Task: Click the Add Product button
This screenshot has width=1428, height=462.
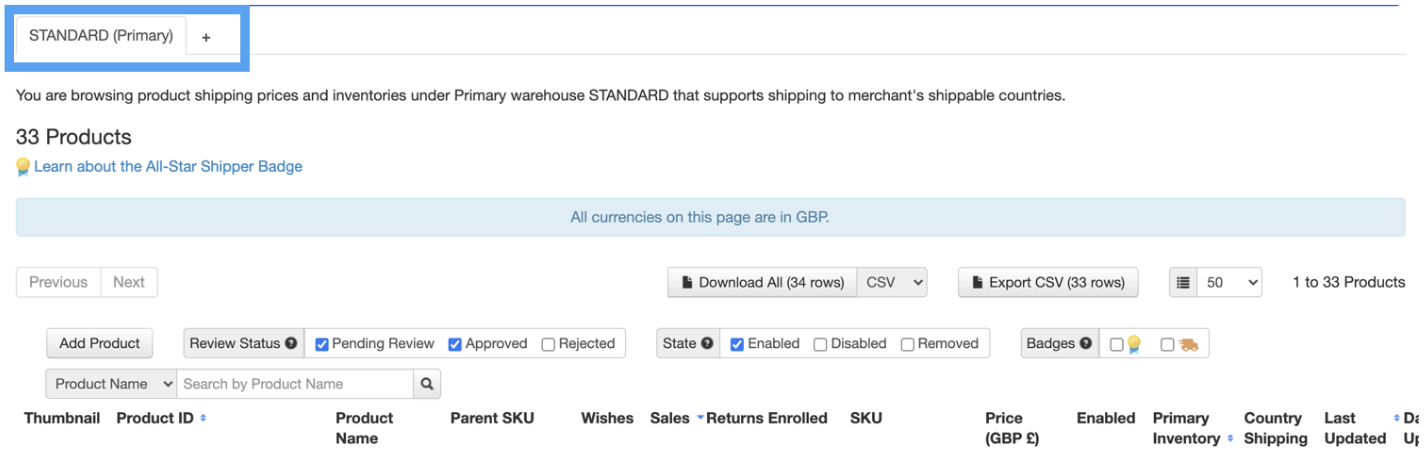Action: [x=100, y=344]
